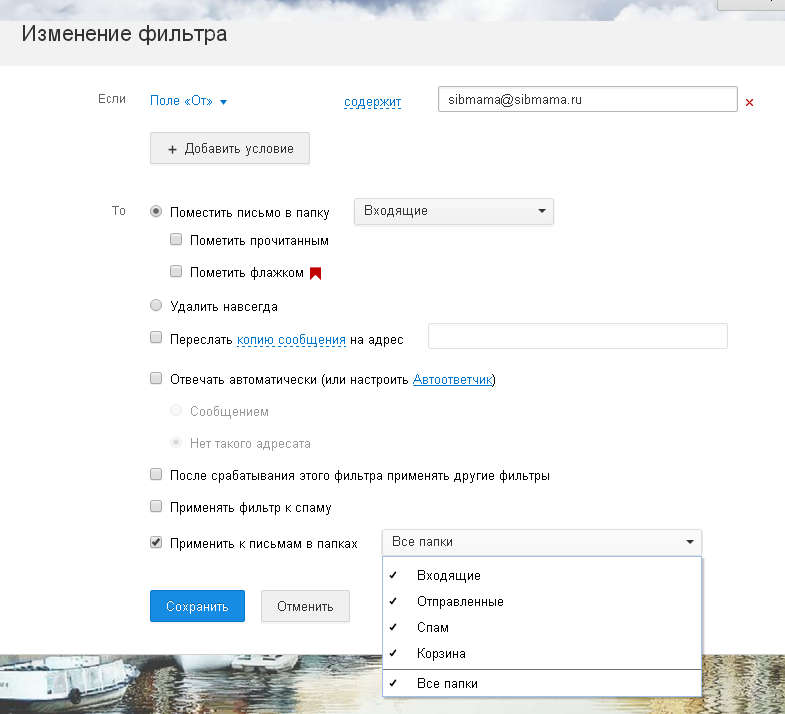Toggle Корзина in the folder list
This screenshot has height=714, width=785.
click(542, 653)
